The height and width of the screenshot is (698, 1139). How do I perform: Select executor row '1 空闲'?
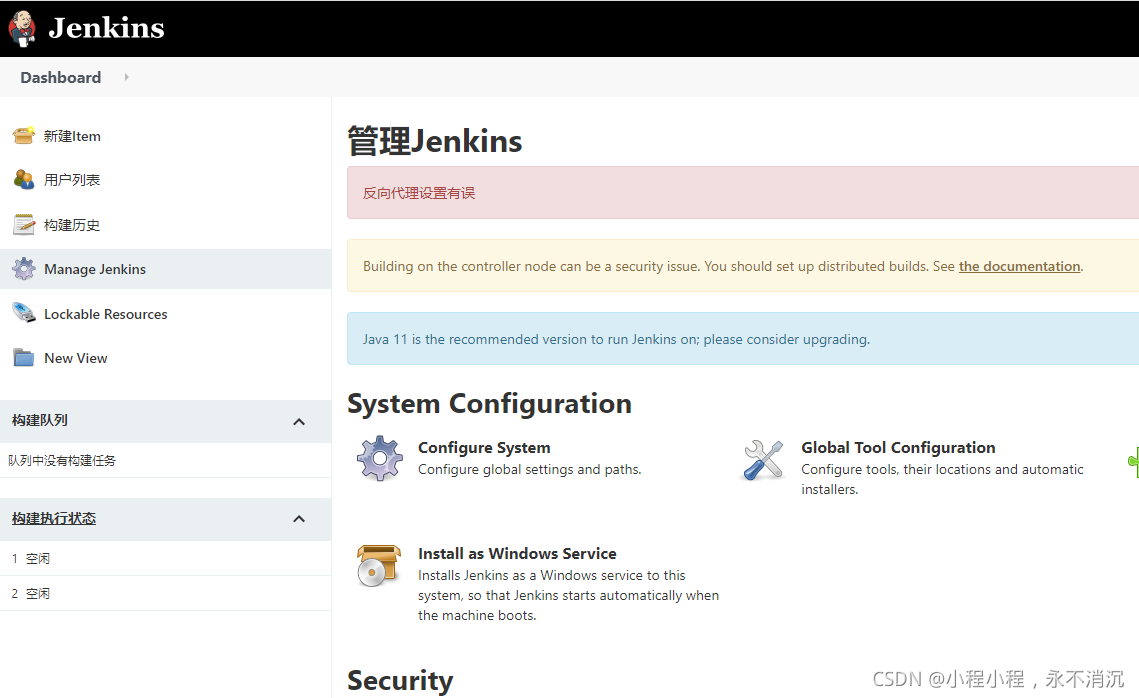pyautogui.click(x=166, y=559)
